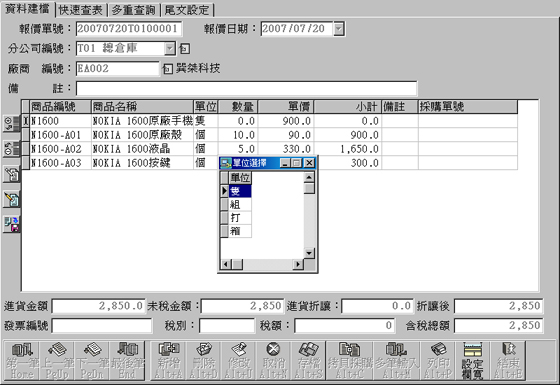Choose 箱 unit in the popup list
The height and width of the screenshot is (385, 560).
coord(240,231)
